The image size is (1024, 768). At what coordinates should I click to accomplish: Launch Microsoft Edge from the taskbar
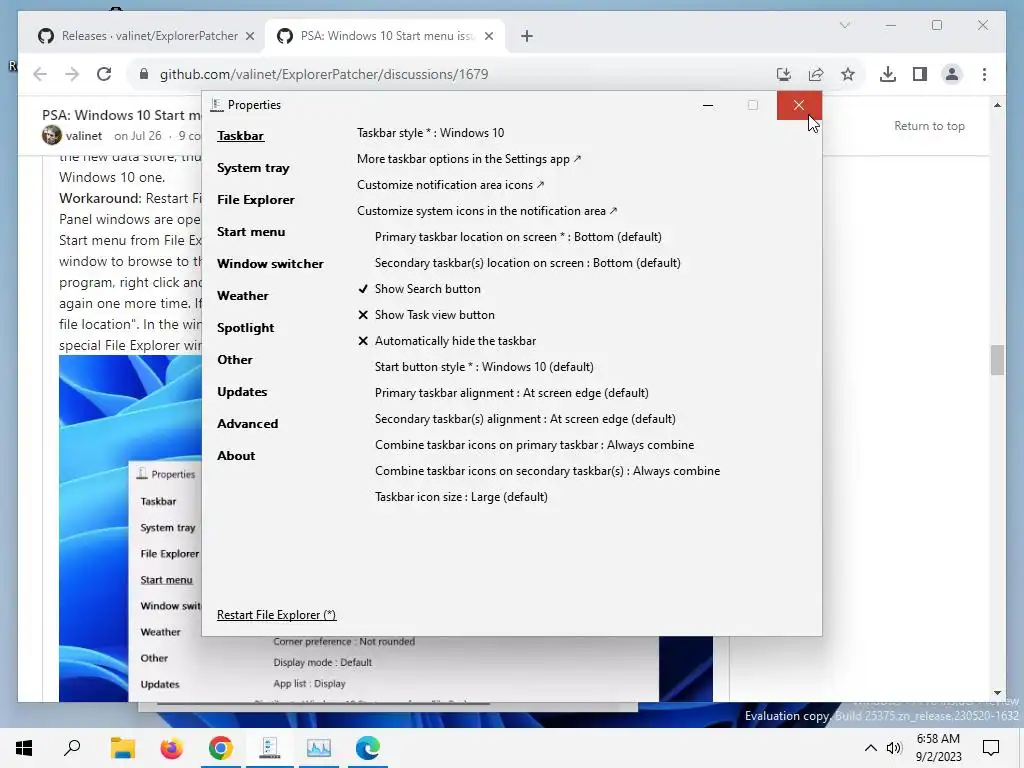pos(368,748)
